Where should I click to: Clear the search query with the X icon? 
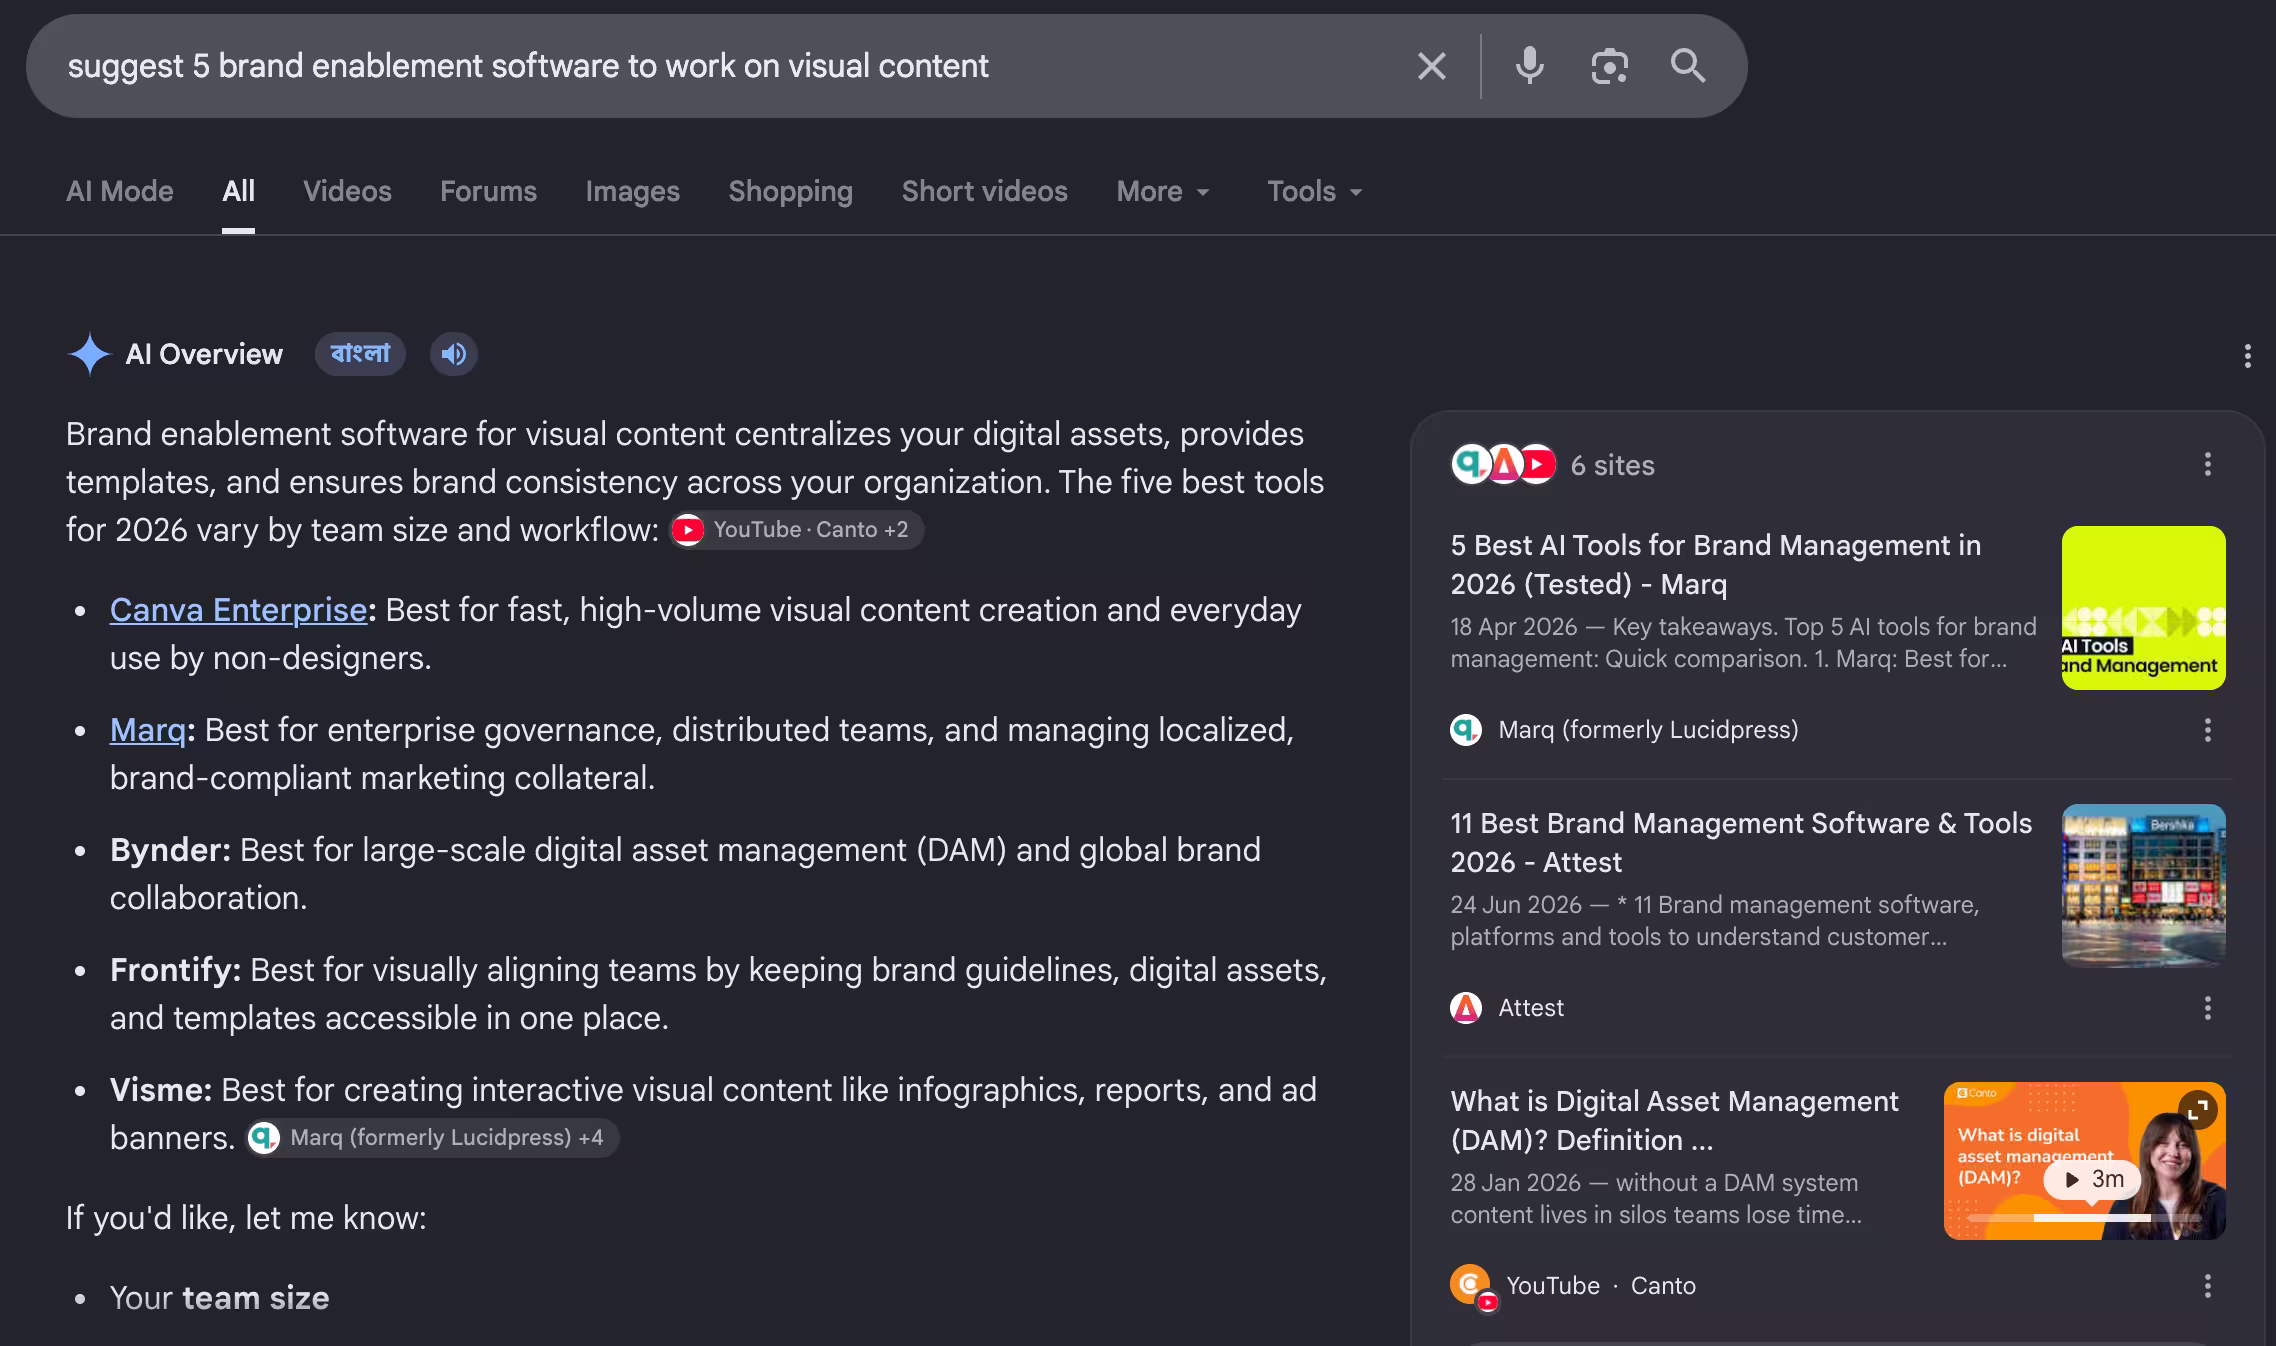click(x=1432, y=66)
